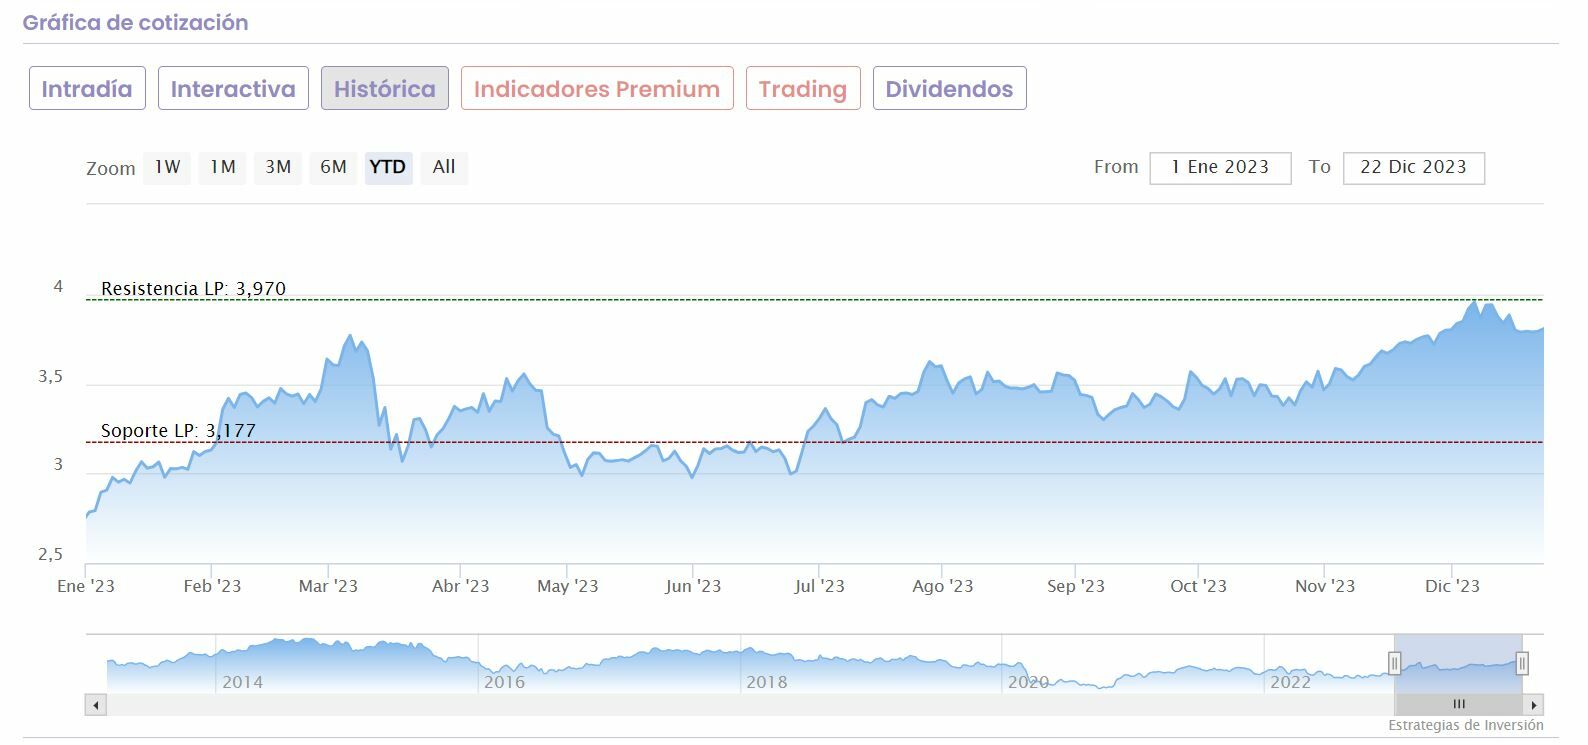
Task: Click the From date field
Action: [1220, 168]
